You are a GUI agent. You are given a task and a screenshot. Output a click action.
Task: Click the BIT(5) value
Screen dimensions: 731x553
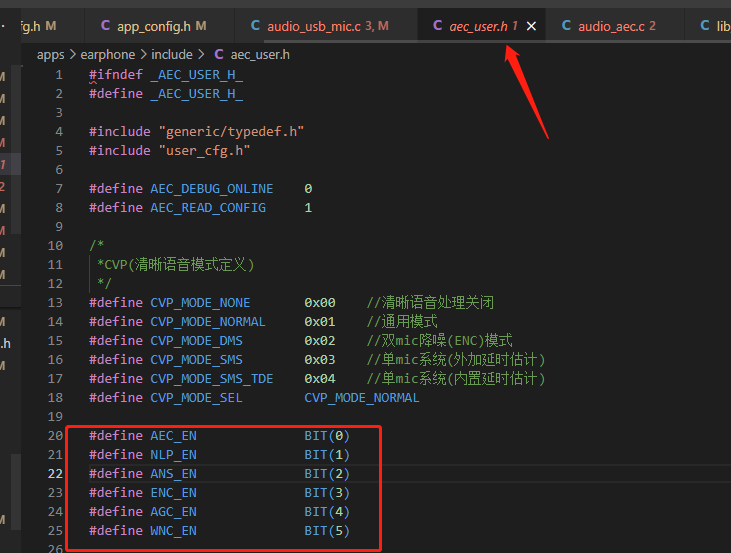327,531
